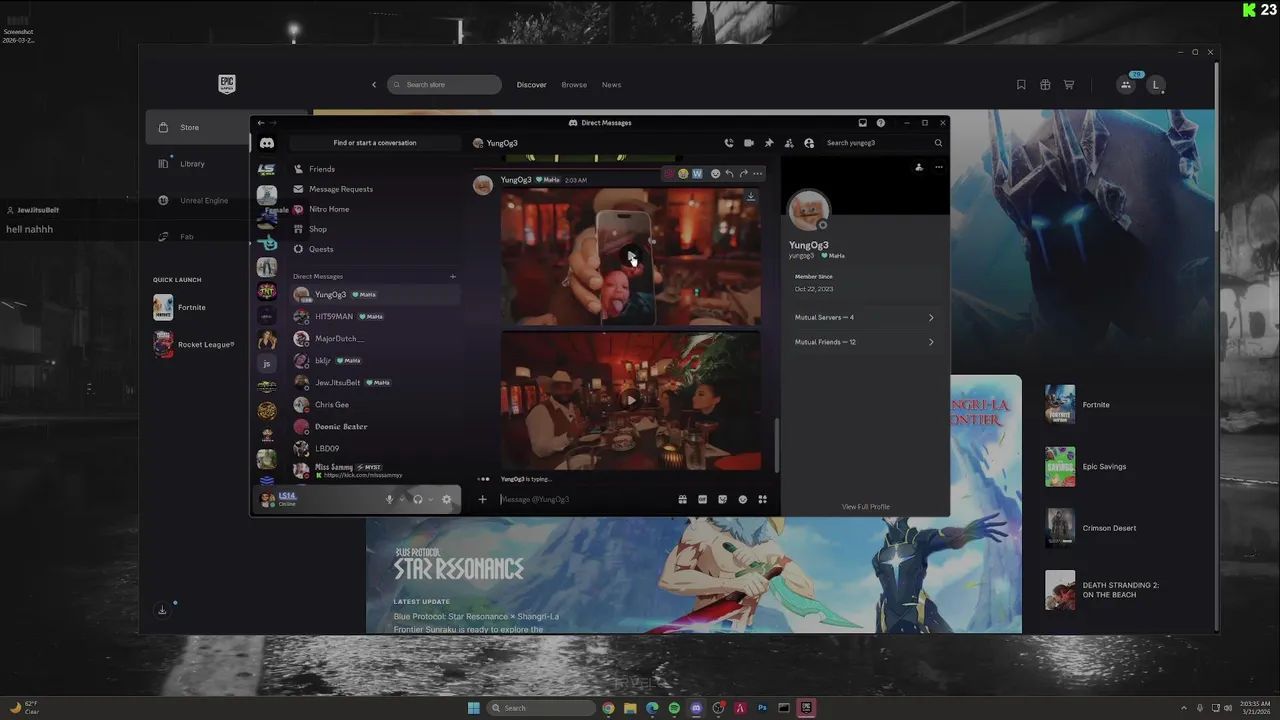The width and height of the screenshot is (1280, 720).
Task: Open the attachment plus button
Action: [x=482, y=499]
